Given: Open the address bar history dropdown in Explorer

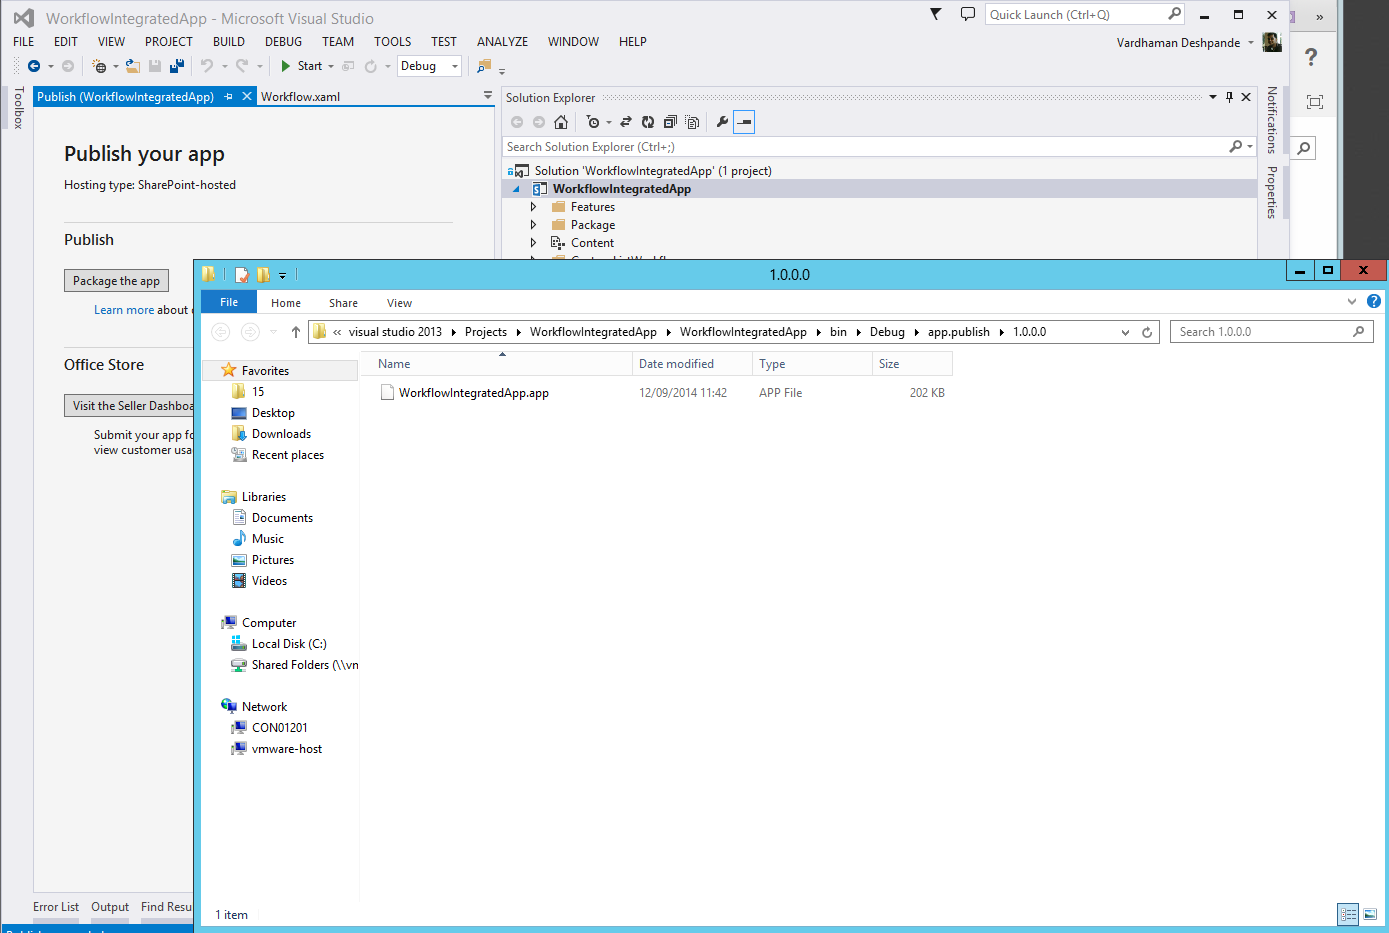Looking at the screenshot, I should click(1125, 332).
